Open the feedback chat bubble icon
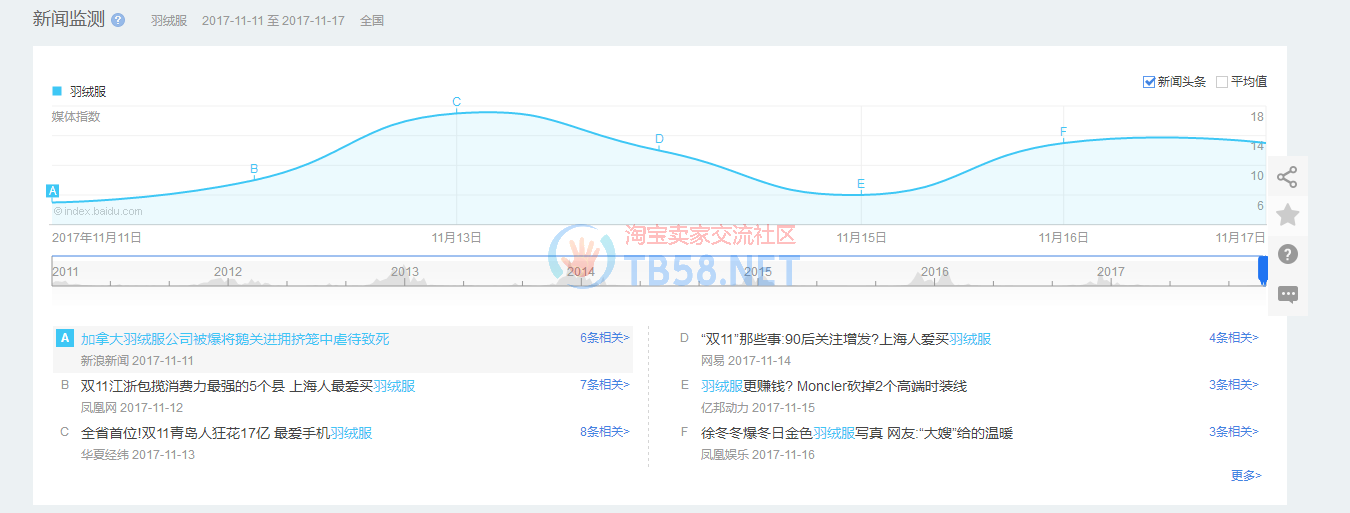 pyautogui.click(x=1287, y=294)
